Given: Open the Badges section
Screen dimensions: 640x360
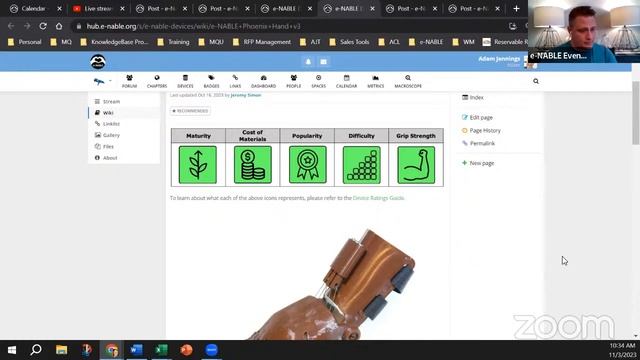Looking at the screenshot, I should coord(211,82).
